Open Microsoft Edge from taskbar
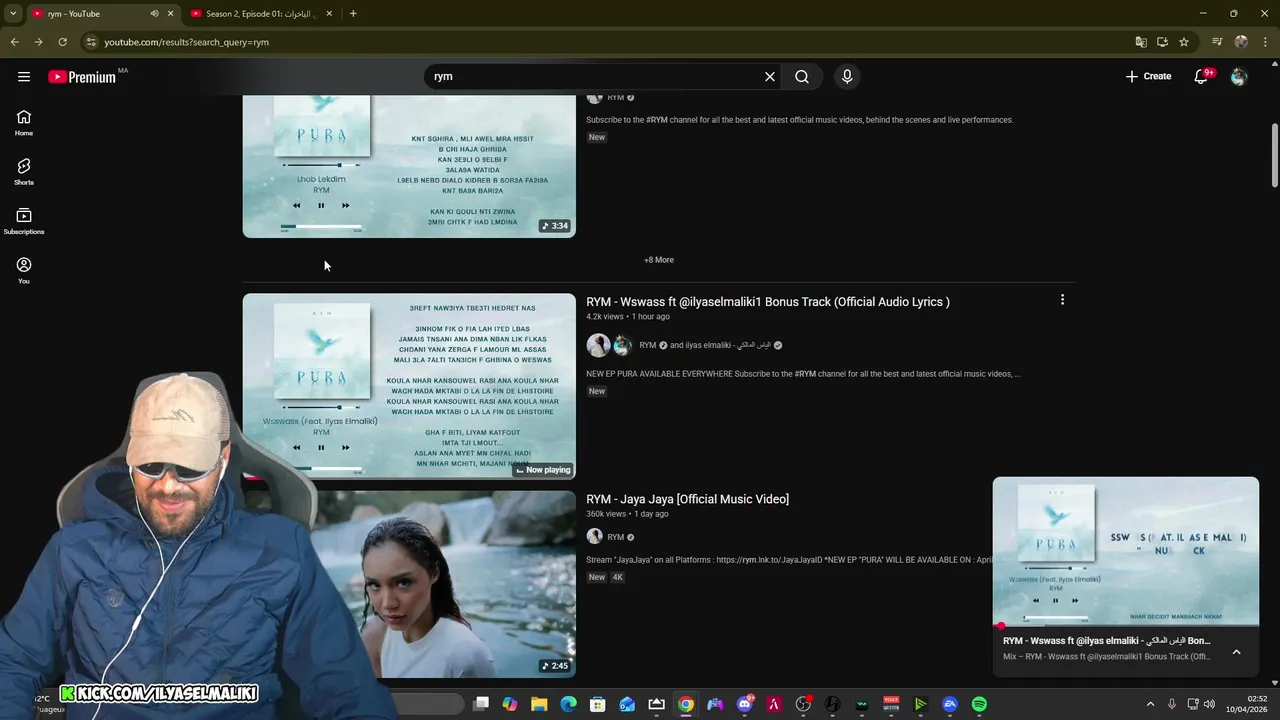 568,704
